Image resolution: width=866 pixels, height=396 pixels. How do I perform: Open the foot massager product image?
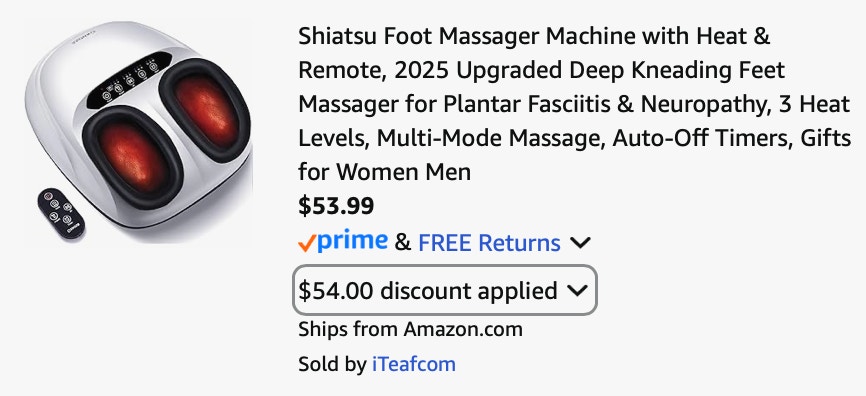coord(138,131)
